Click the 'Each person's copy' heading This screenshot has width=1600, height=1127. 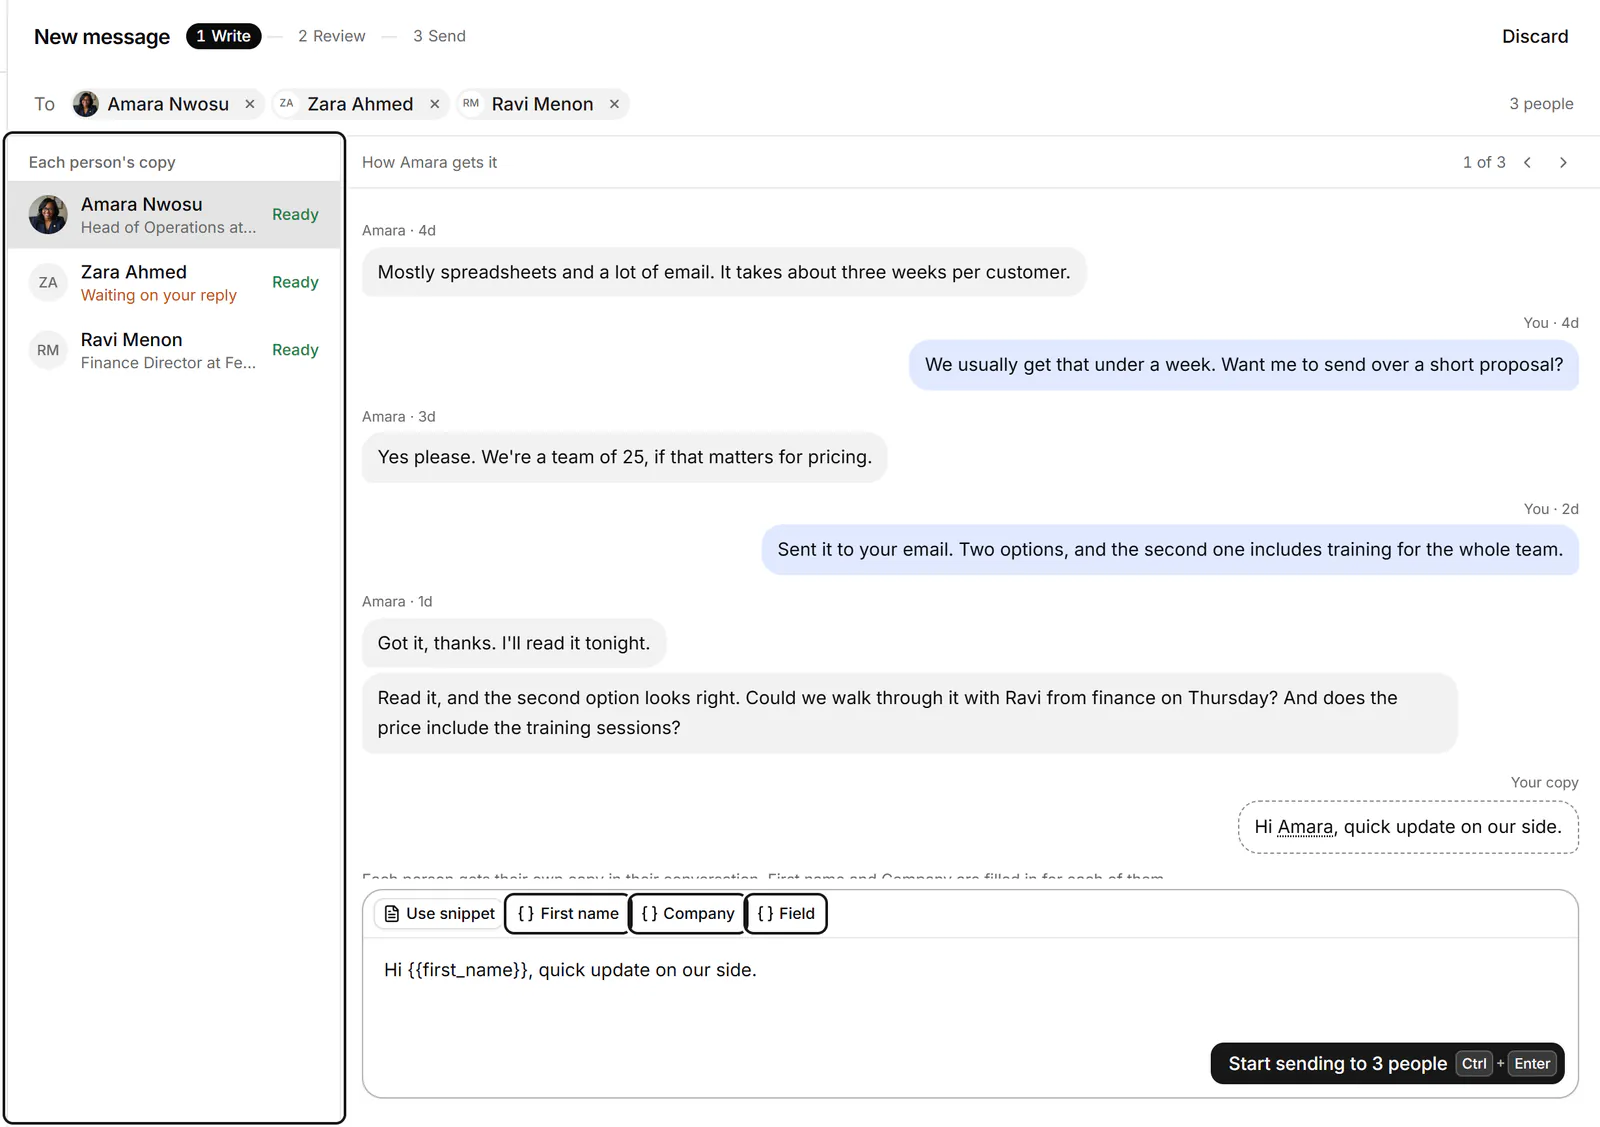pos(102,162)
